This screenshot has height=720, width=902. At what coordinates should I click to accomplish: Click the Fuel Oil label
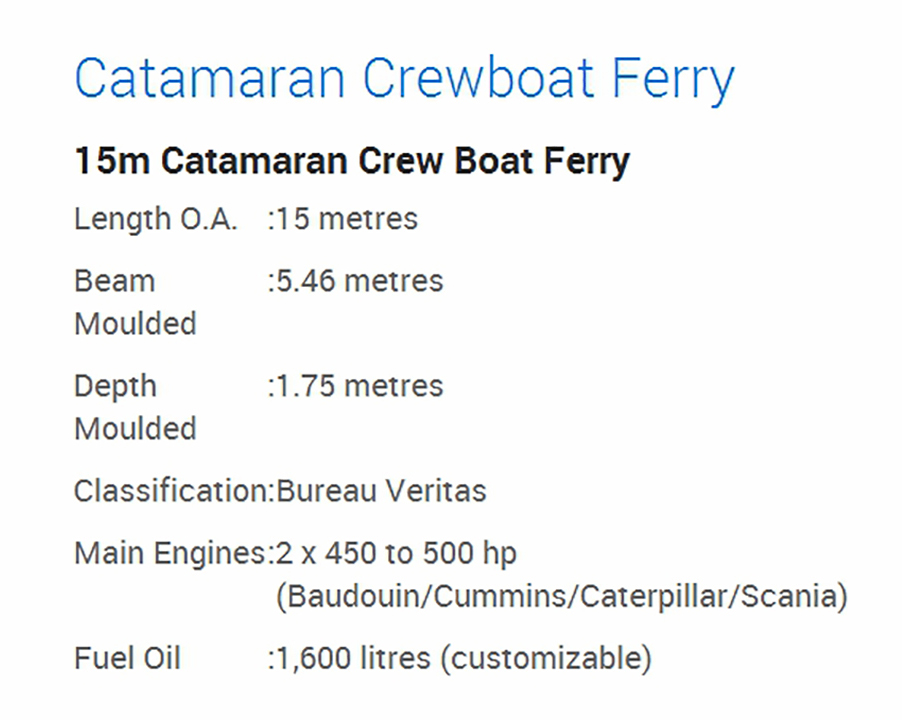(x=127, y=659)
